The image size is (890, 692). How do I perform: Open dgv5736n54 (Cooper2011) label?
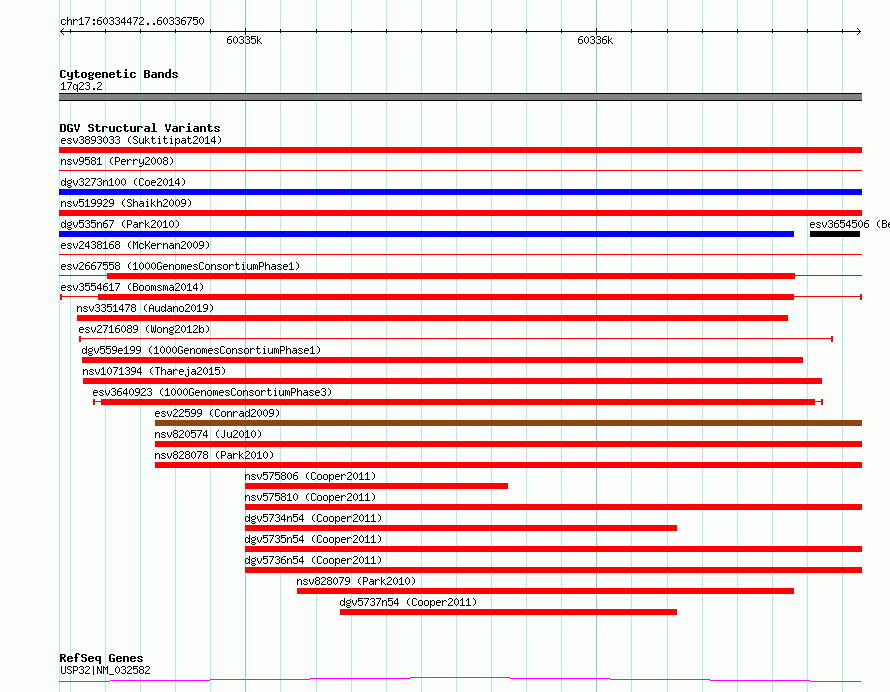(313, 560)
